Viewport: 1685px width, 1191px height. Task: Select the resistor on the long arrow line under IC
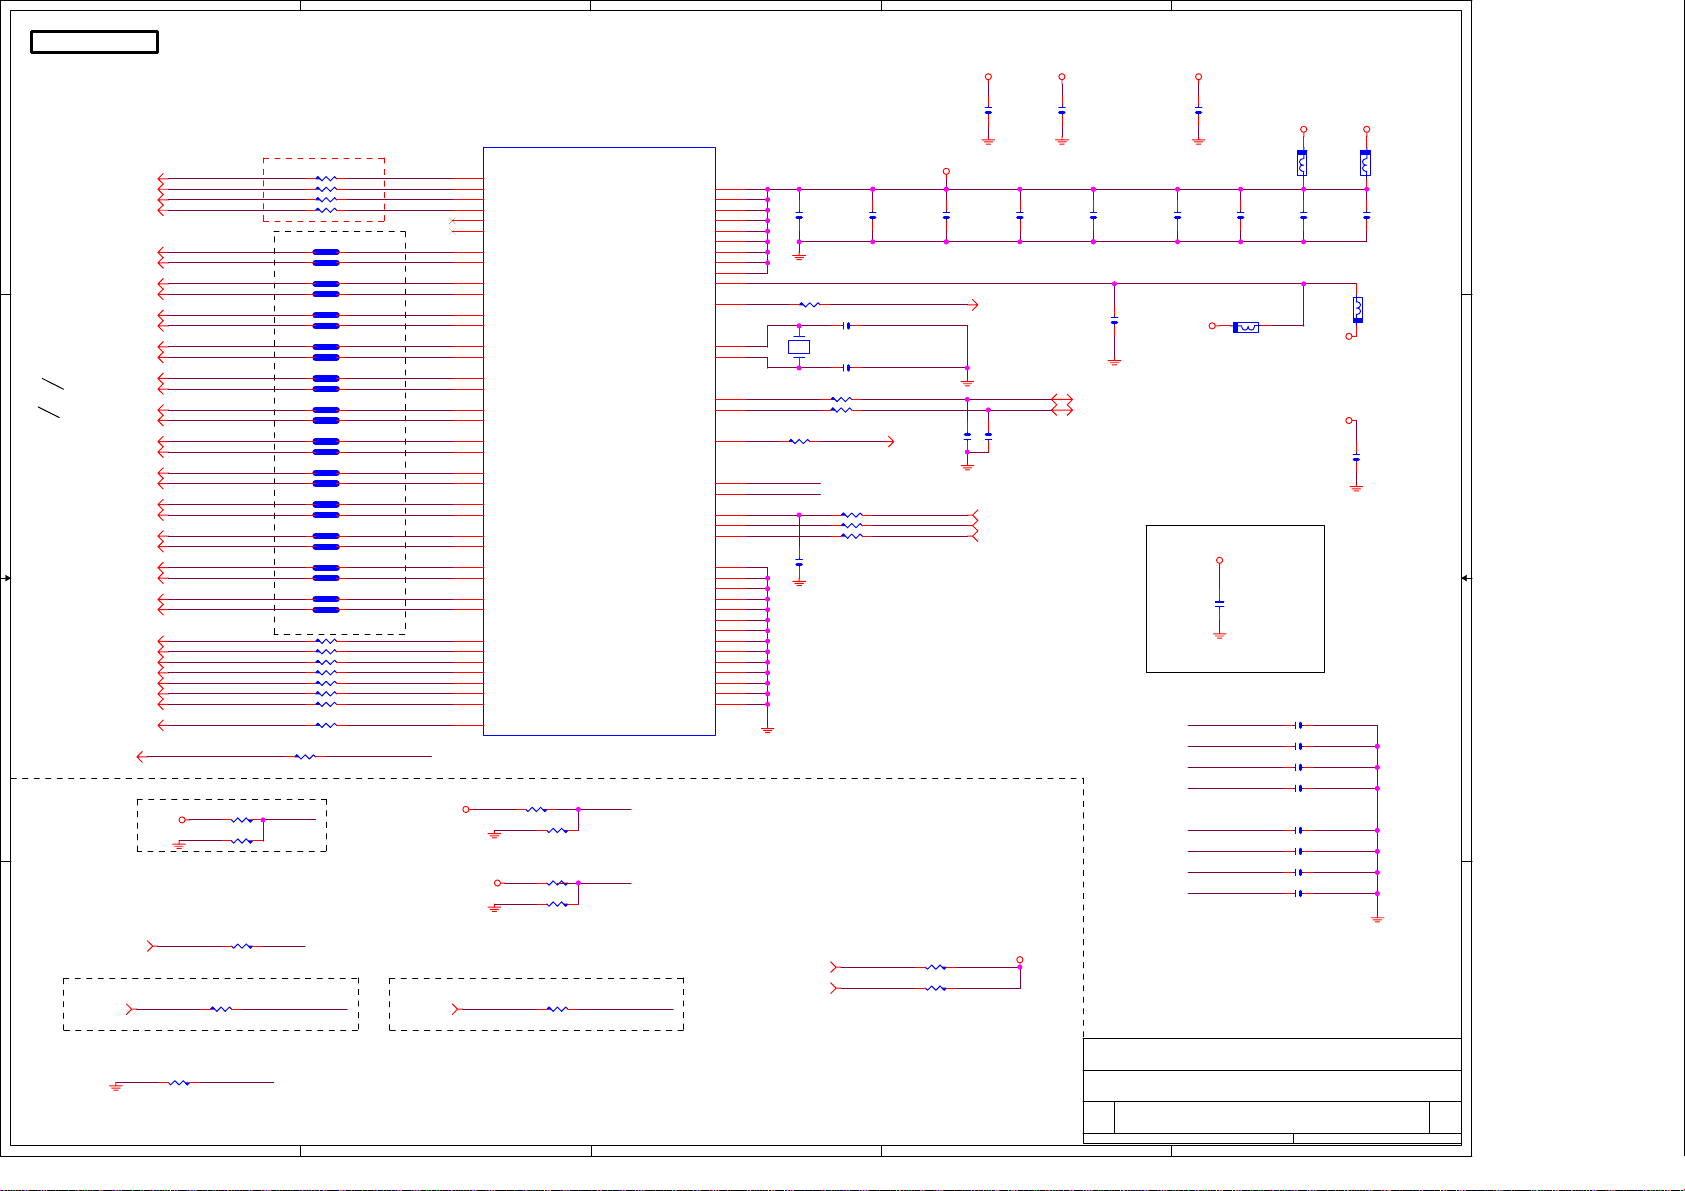coord(305,757)
